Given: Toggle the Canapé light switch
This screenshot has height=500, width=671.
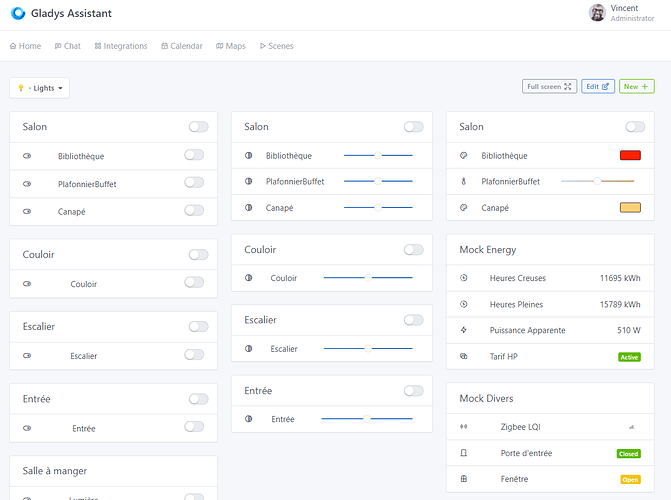Looking at the screenshot, I should 194,210.
